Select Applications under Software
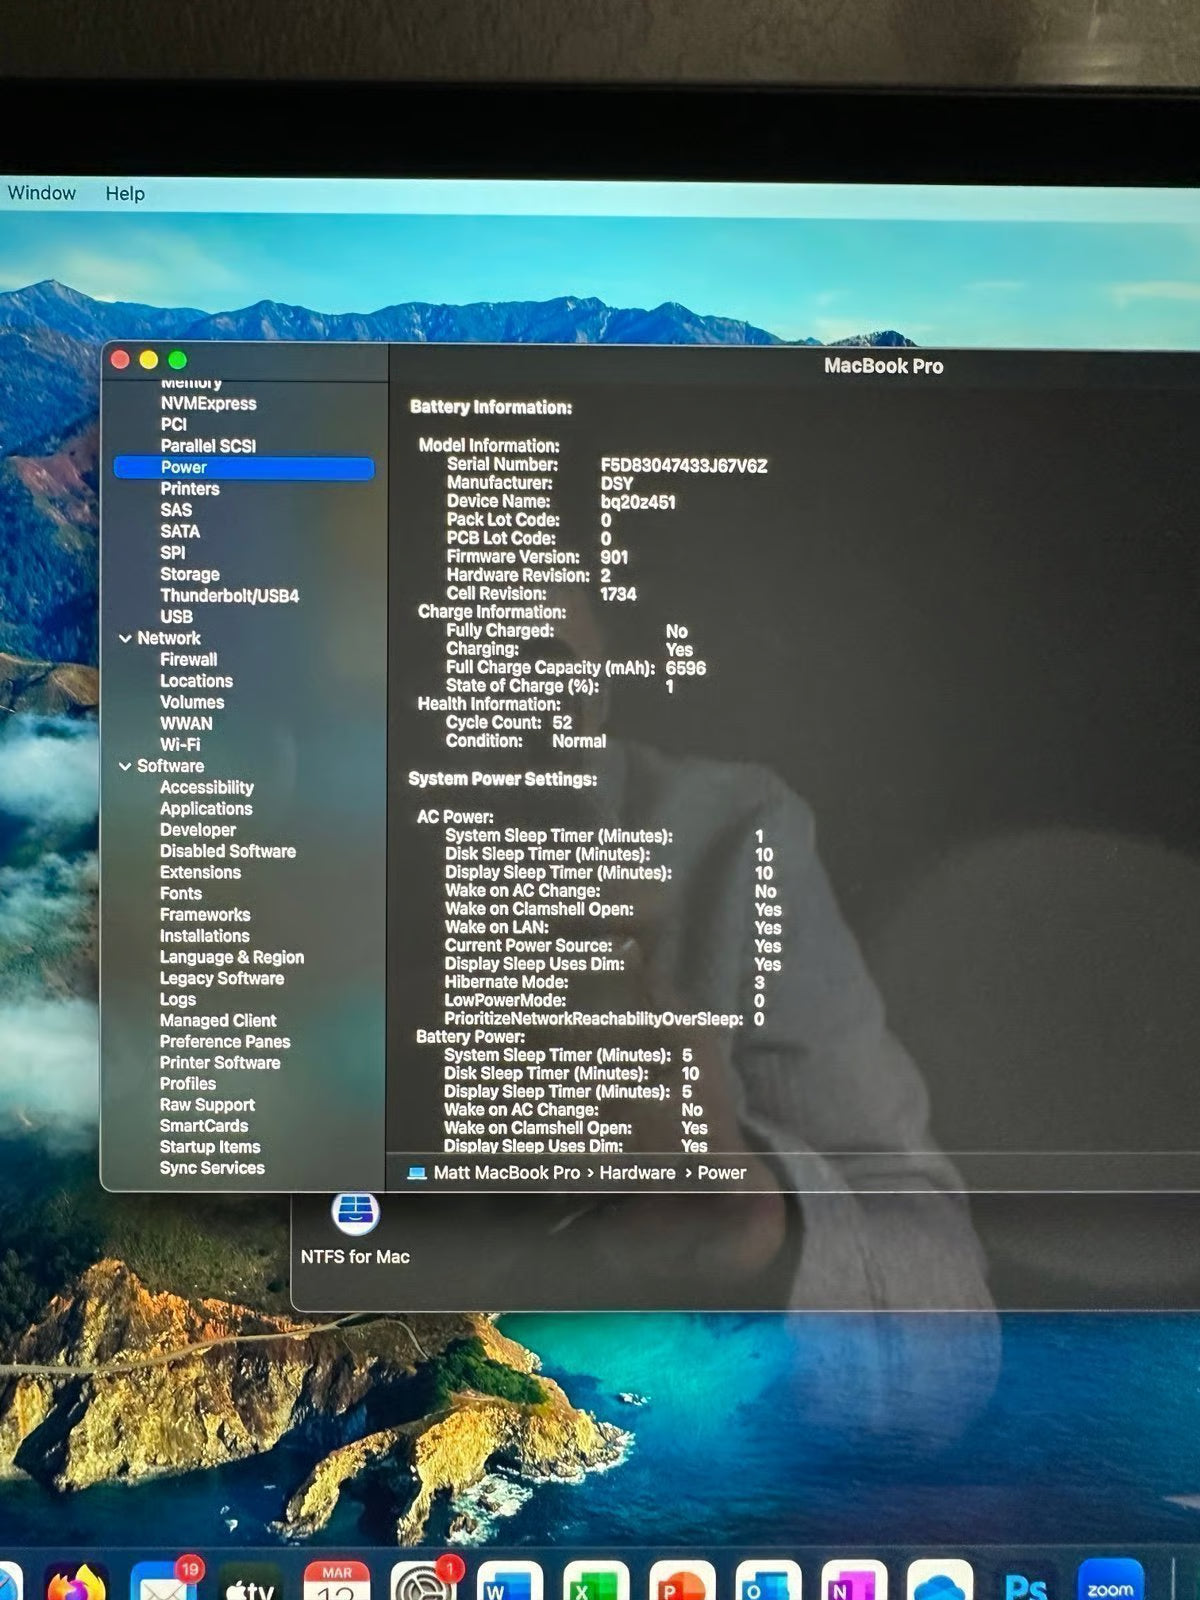The width and height of the screenshot is (1200, 1600). (x=206, y=809)
